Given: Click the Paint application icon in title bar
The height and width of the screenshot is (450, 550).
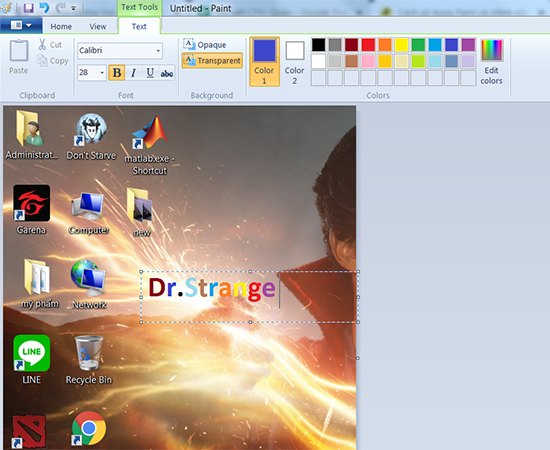Looking at the screenshot, I should [6, 8].
